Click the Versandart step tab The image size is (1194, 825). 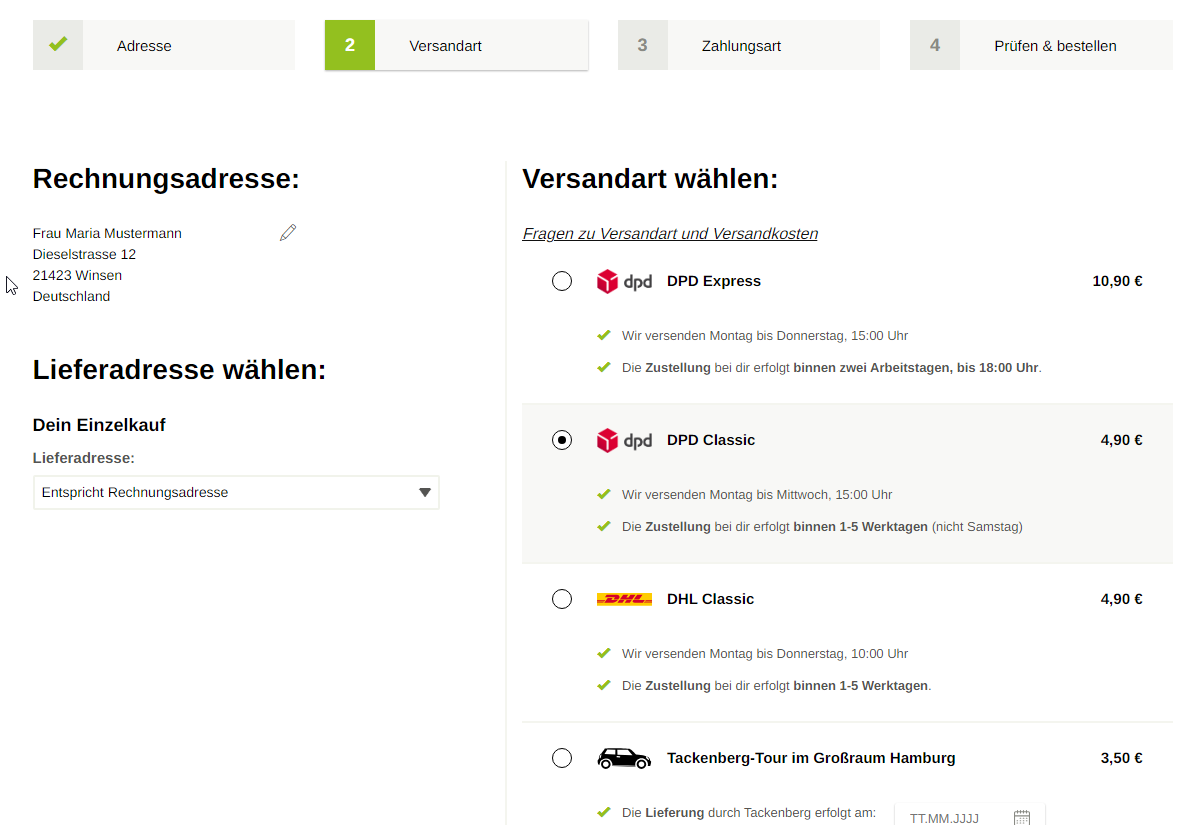coord(456,45)
